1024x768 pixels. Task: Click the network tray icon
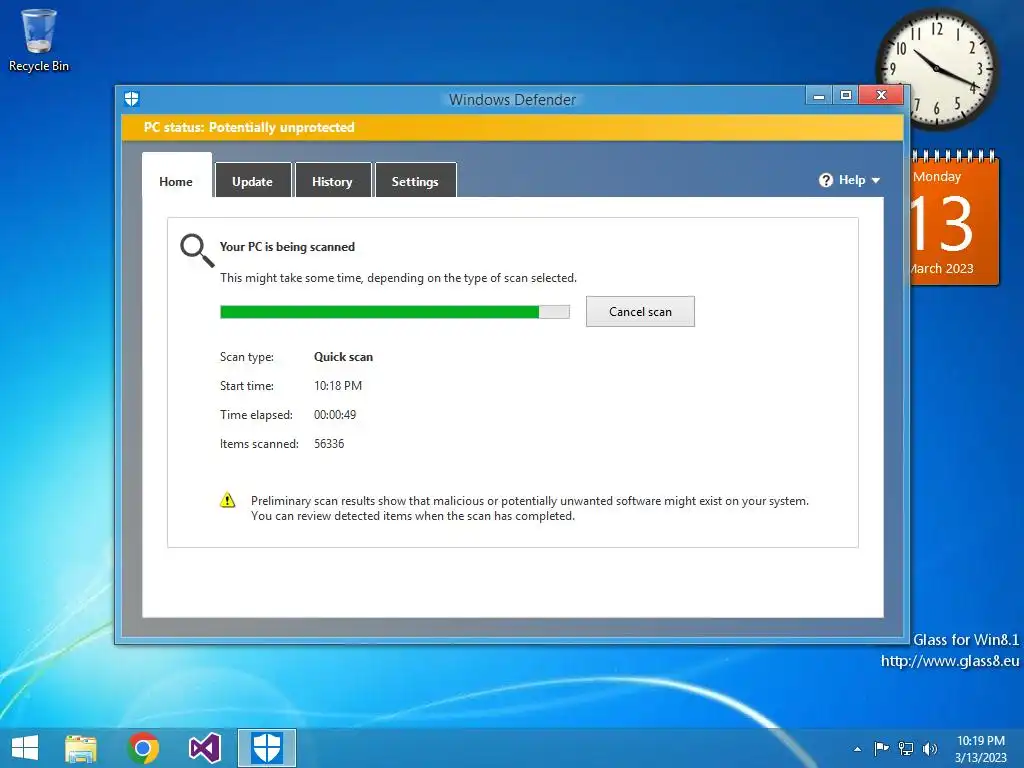pos(906,748)
